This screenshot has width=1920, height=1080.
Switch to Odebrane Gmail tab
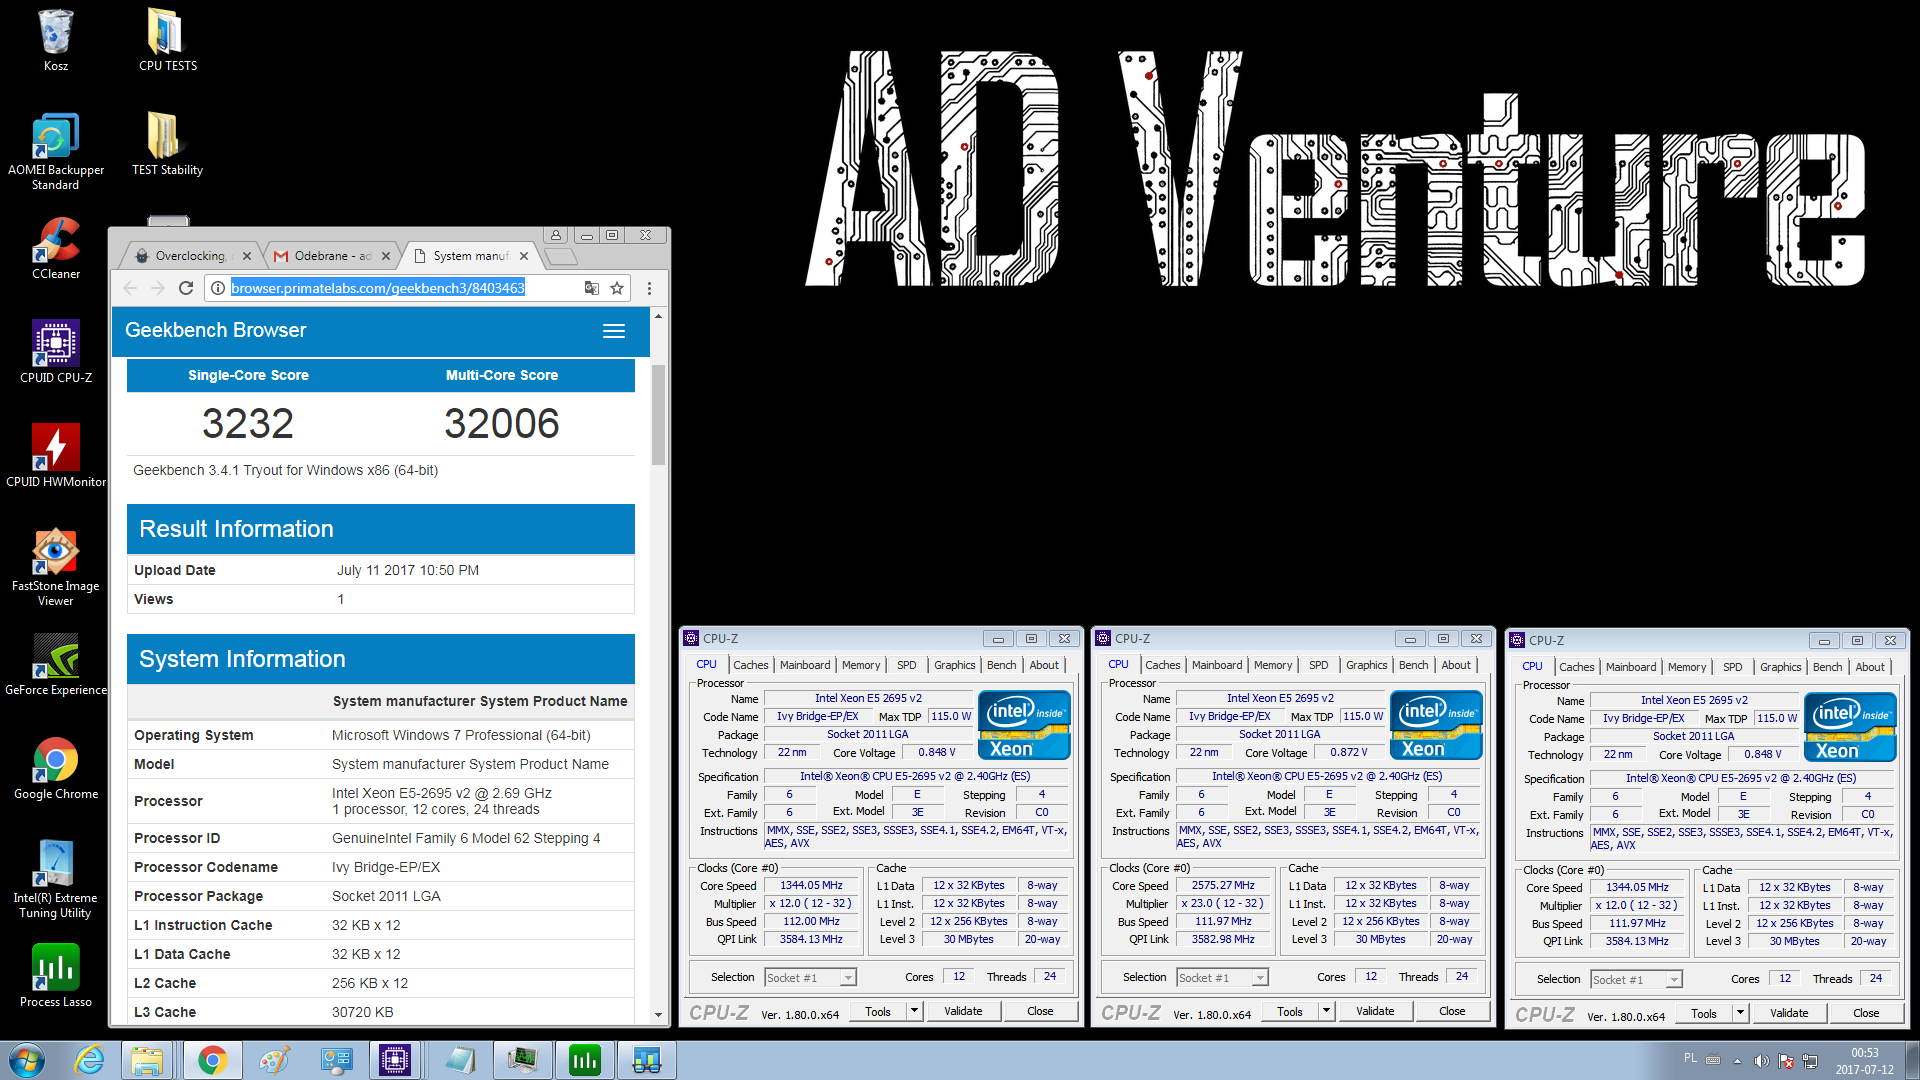(330, 256)
